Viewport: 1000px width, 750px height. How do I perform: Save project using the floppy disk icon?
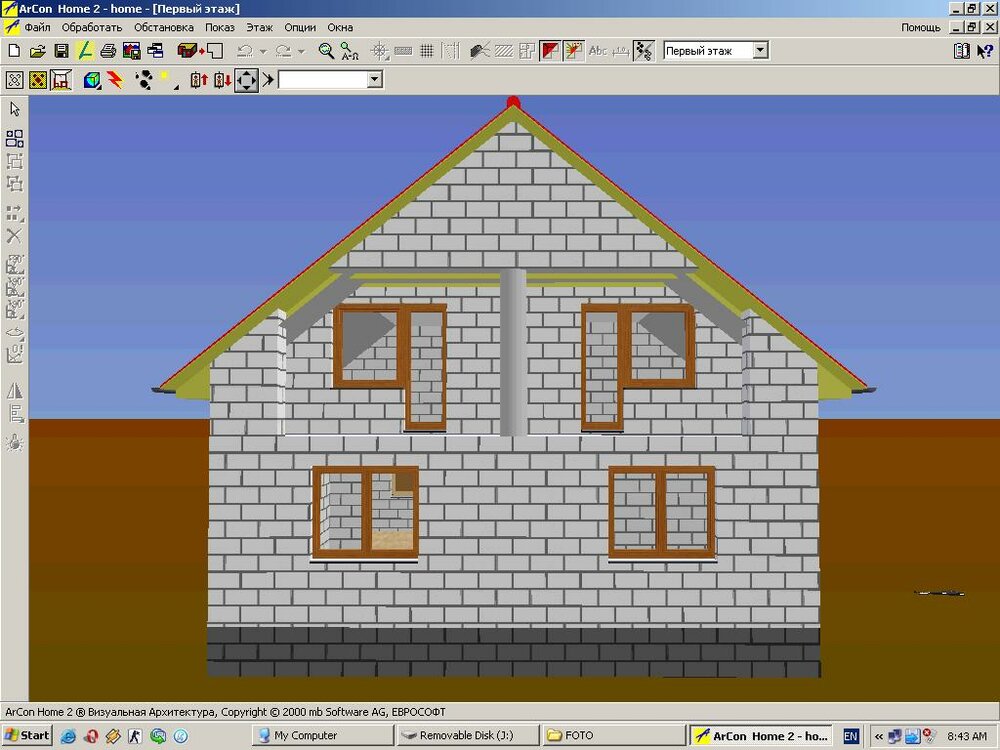point(61,50)
